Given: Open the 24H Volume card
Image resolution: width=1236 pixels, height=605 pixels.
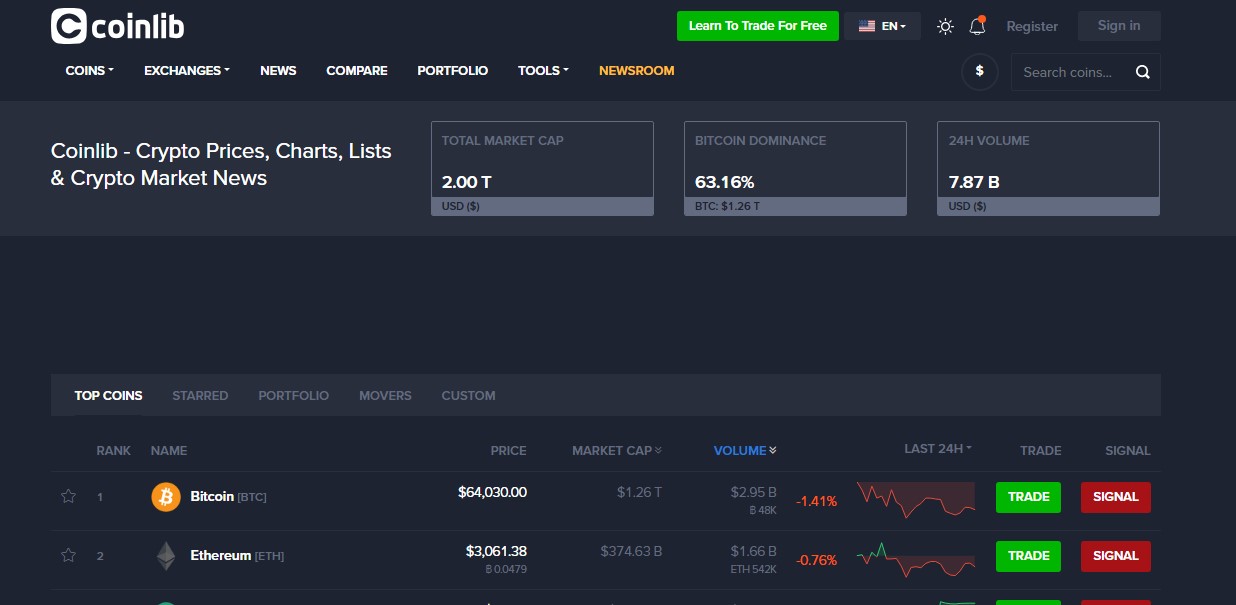Looking at the screenshot, I should tap(1048, 168).
